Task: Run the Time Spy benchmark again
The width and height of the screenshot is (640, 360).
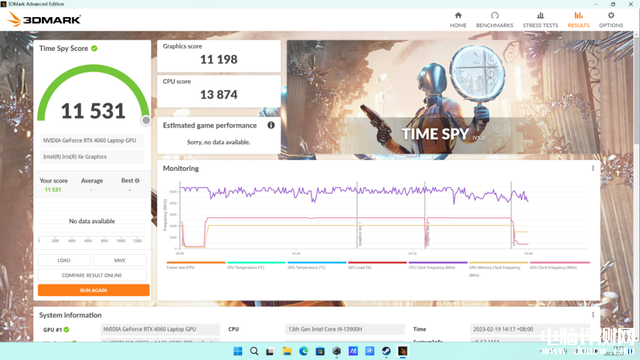Action: [93, 290]
